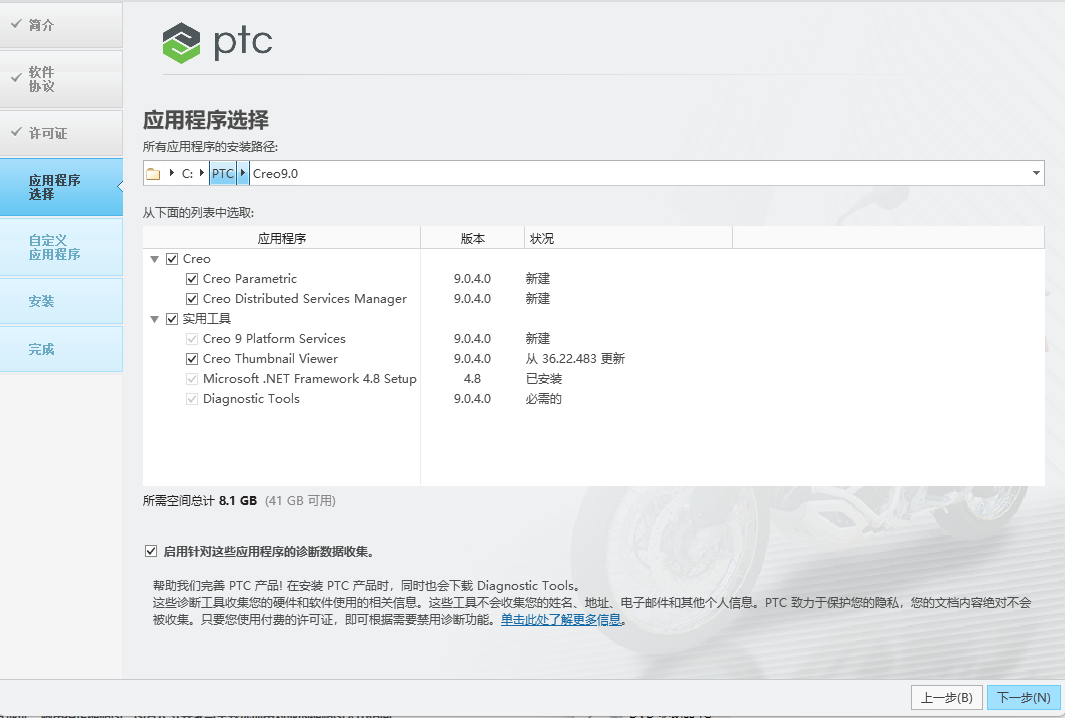
Task: Click the C: path segment
Action: [187, 174]
